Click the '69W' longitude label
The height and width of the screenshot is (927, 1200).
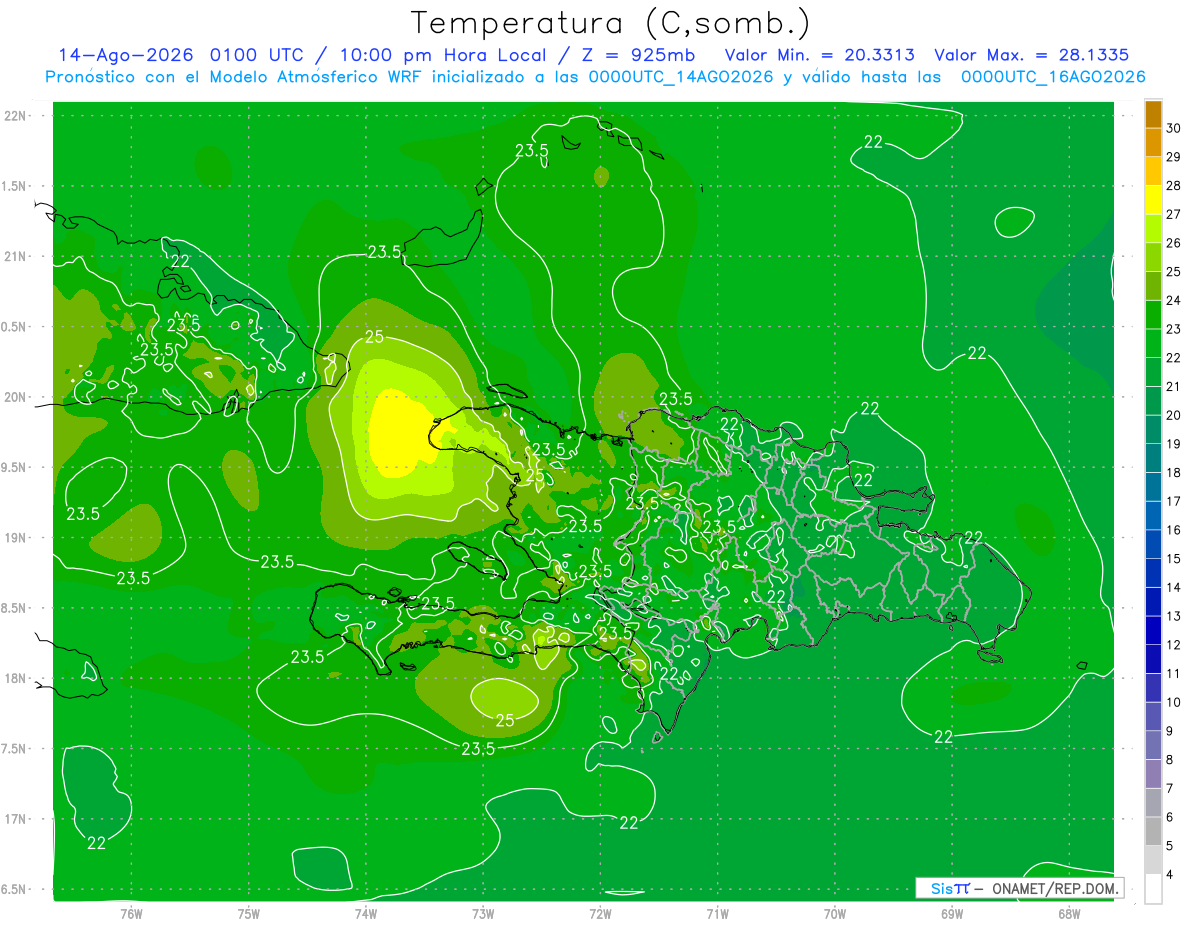pyautogui.click(x=952, y=913)
